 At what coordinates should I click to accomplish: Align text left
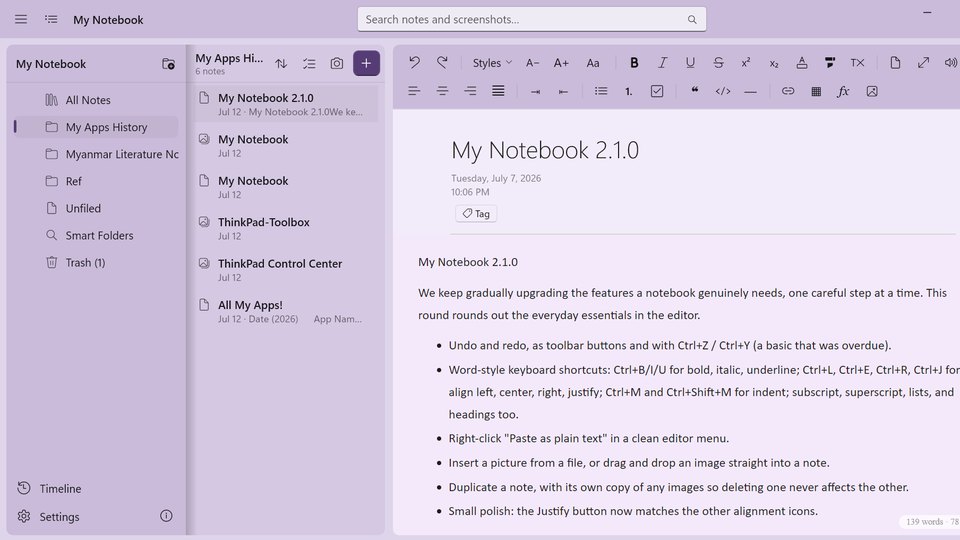tap(414, 91)
